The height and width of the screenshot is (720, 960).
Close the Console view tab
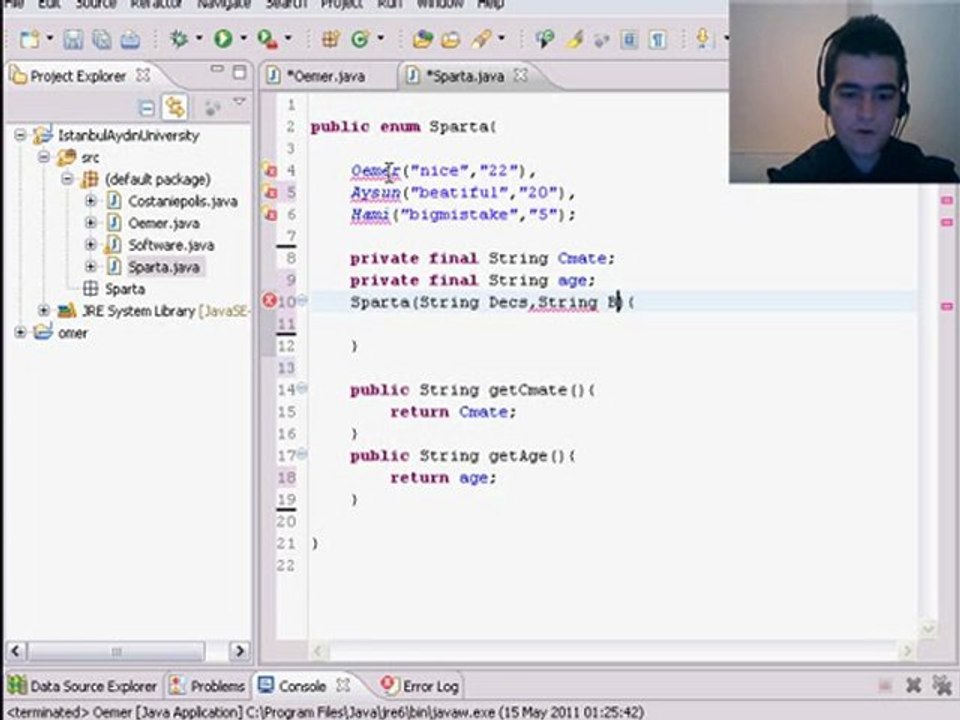[343, 685]
